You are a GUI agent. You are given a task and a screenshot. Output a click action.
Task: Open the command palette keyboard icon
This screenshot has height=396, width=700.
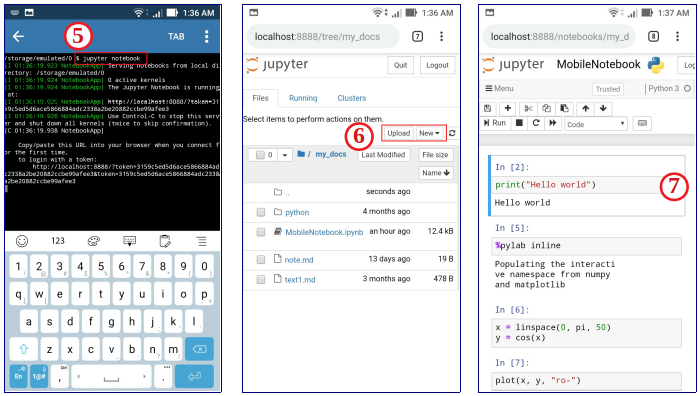click(x=642, y=124)
